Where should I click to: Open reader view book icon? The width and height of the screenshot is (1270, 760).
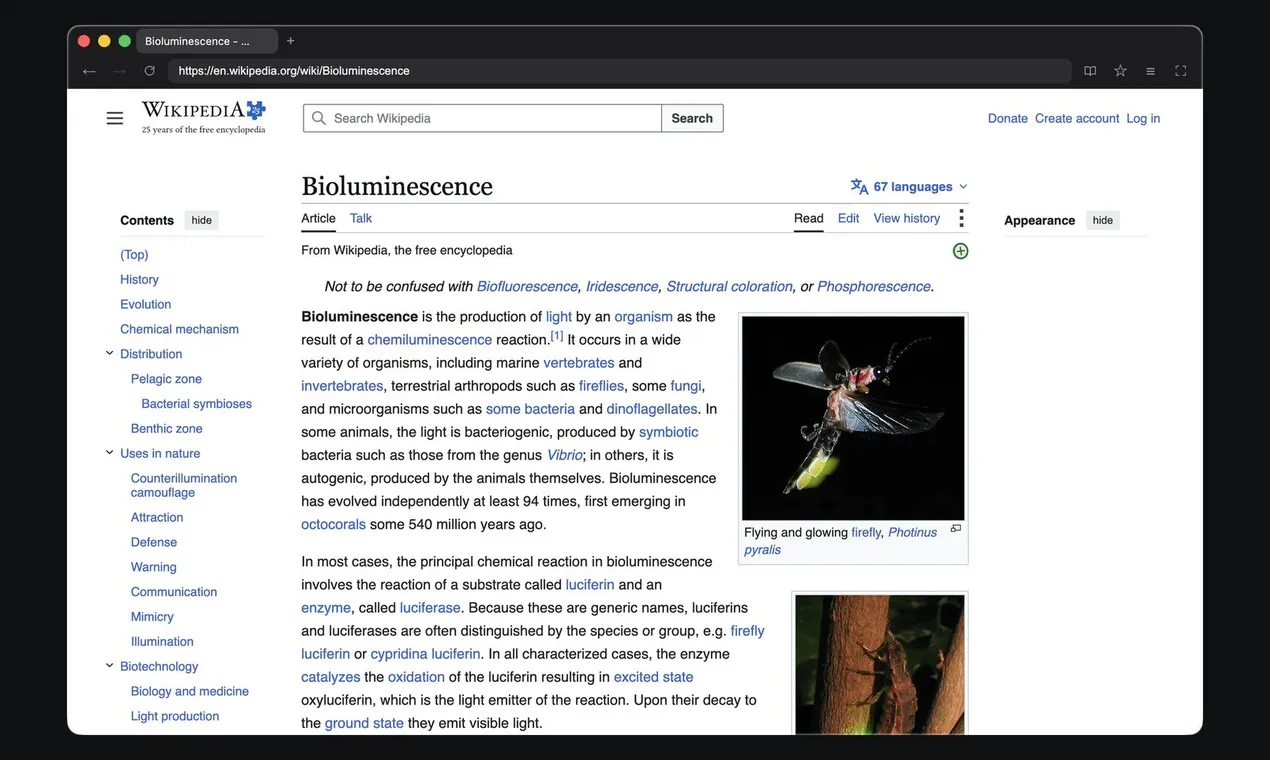(1090, 71)
